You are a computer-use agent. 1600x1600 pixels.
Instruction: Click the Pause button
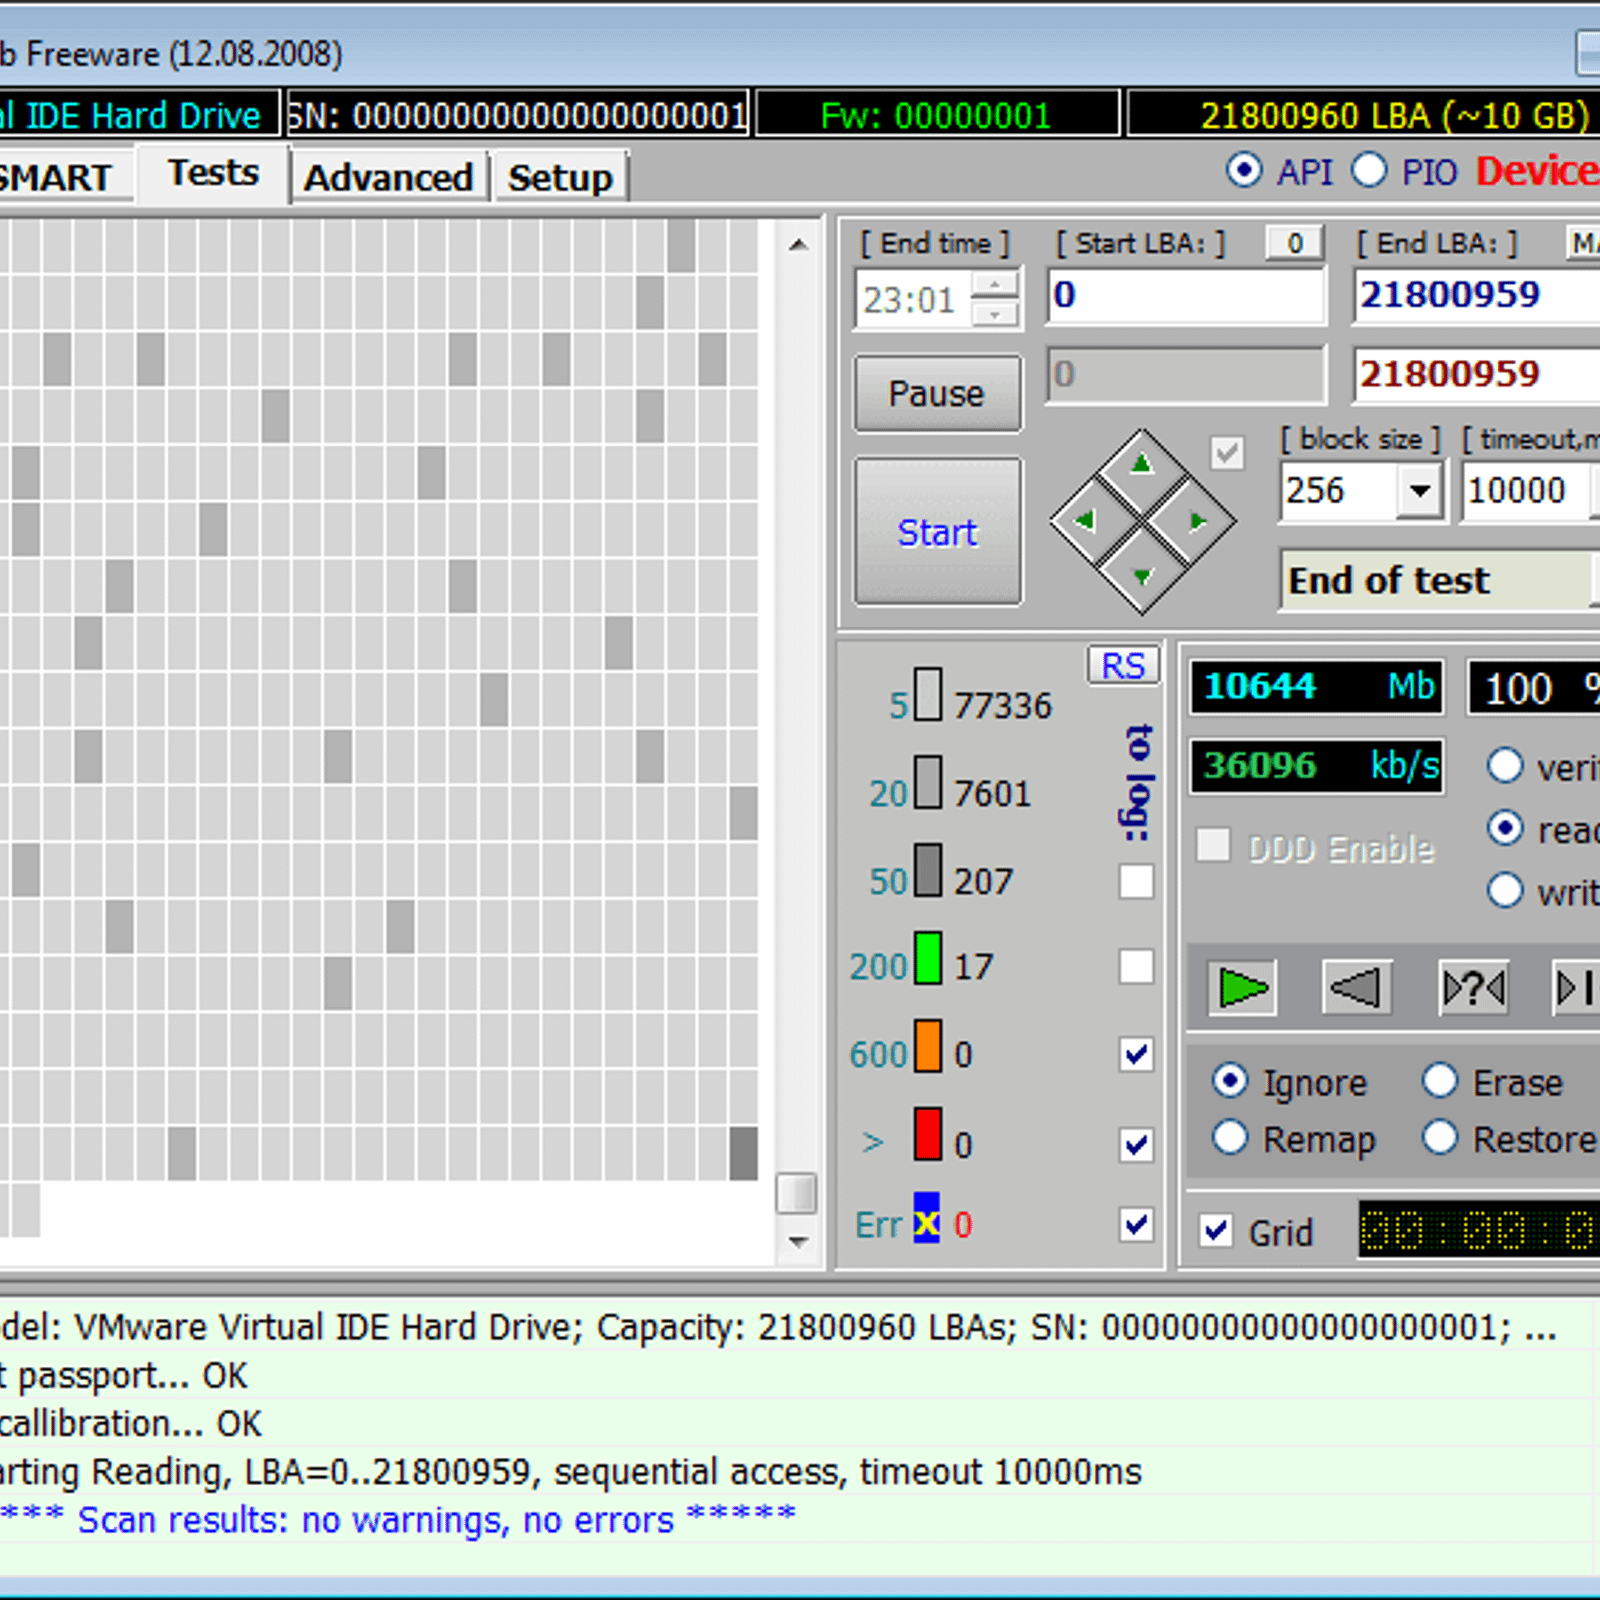click(937, 393)
